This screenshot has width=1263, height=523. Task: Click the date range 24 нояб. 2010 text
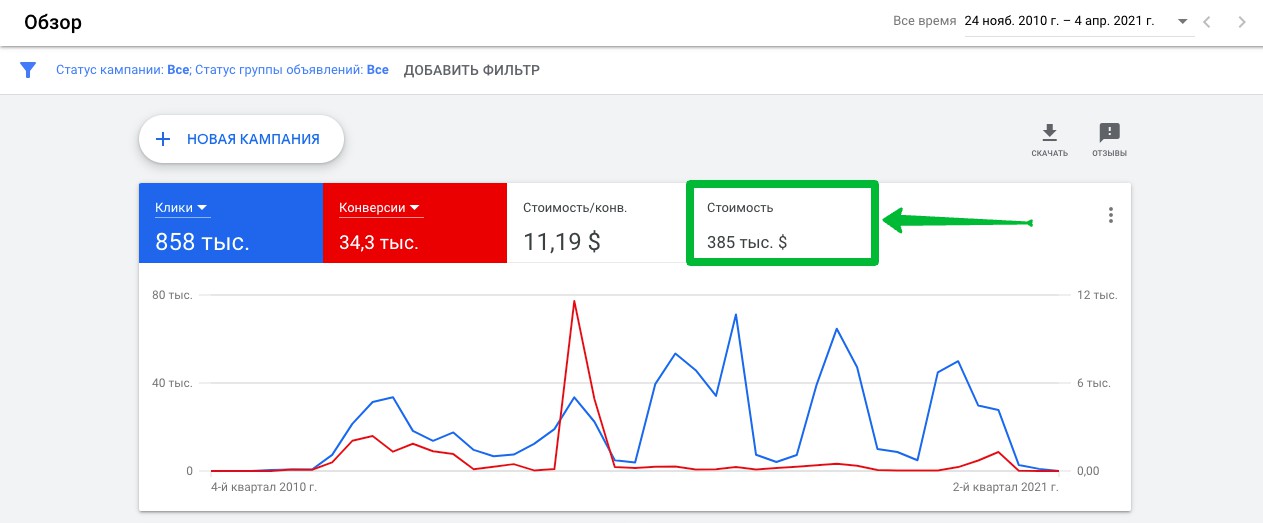pyautogui.click(x=1061, y=21)
